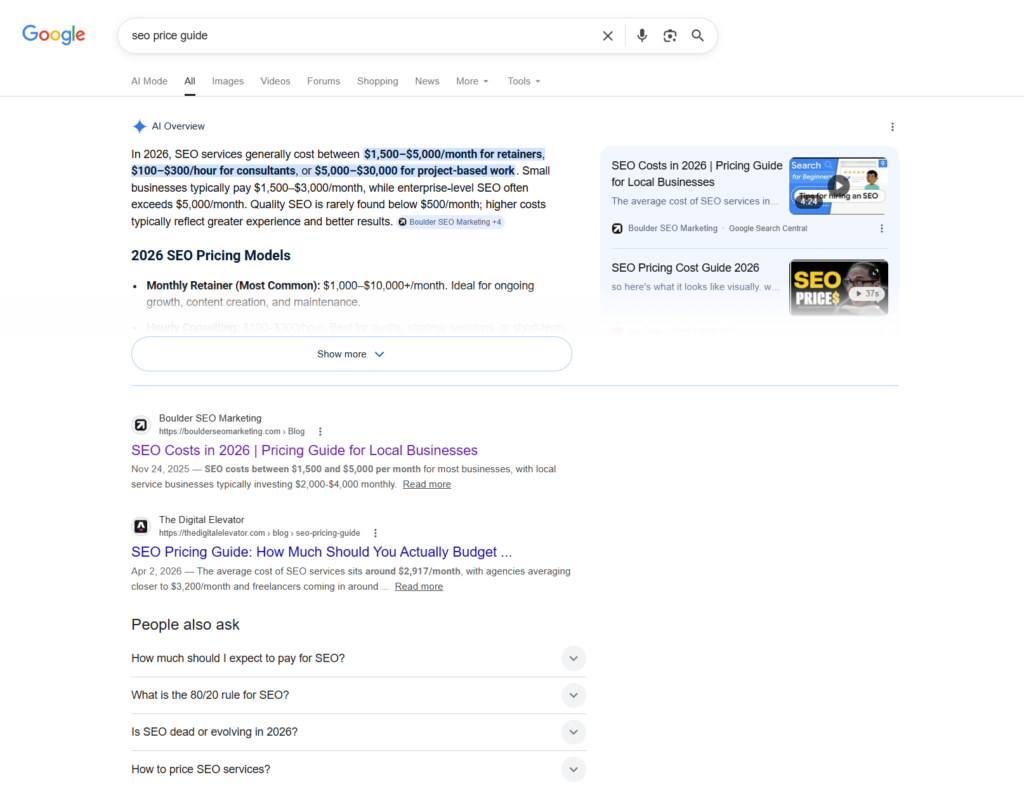Expand "Is SEO dead or evolving in 2026?"
This screenshot has width=1024, height=789.
click(x=573, y=732)
